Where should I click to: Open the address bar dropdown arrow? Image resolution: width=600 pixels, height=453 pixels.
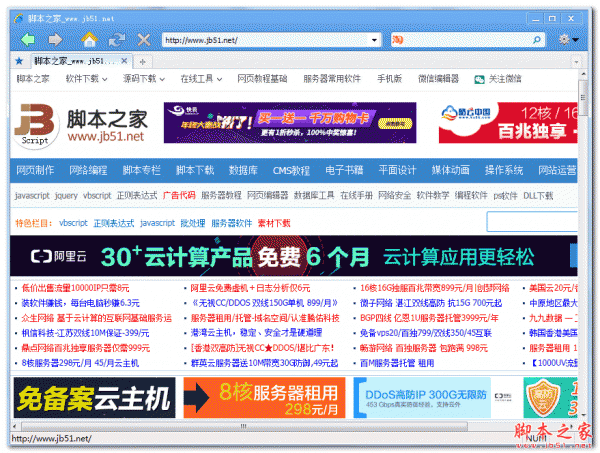click(x=374, y=40)
